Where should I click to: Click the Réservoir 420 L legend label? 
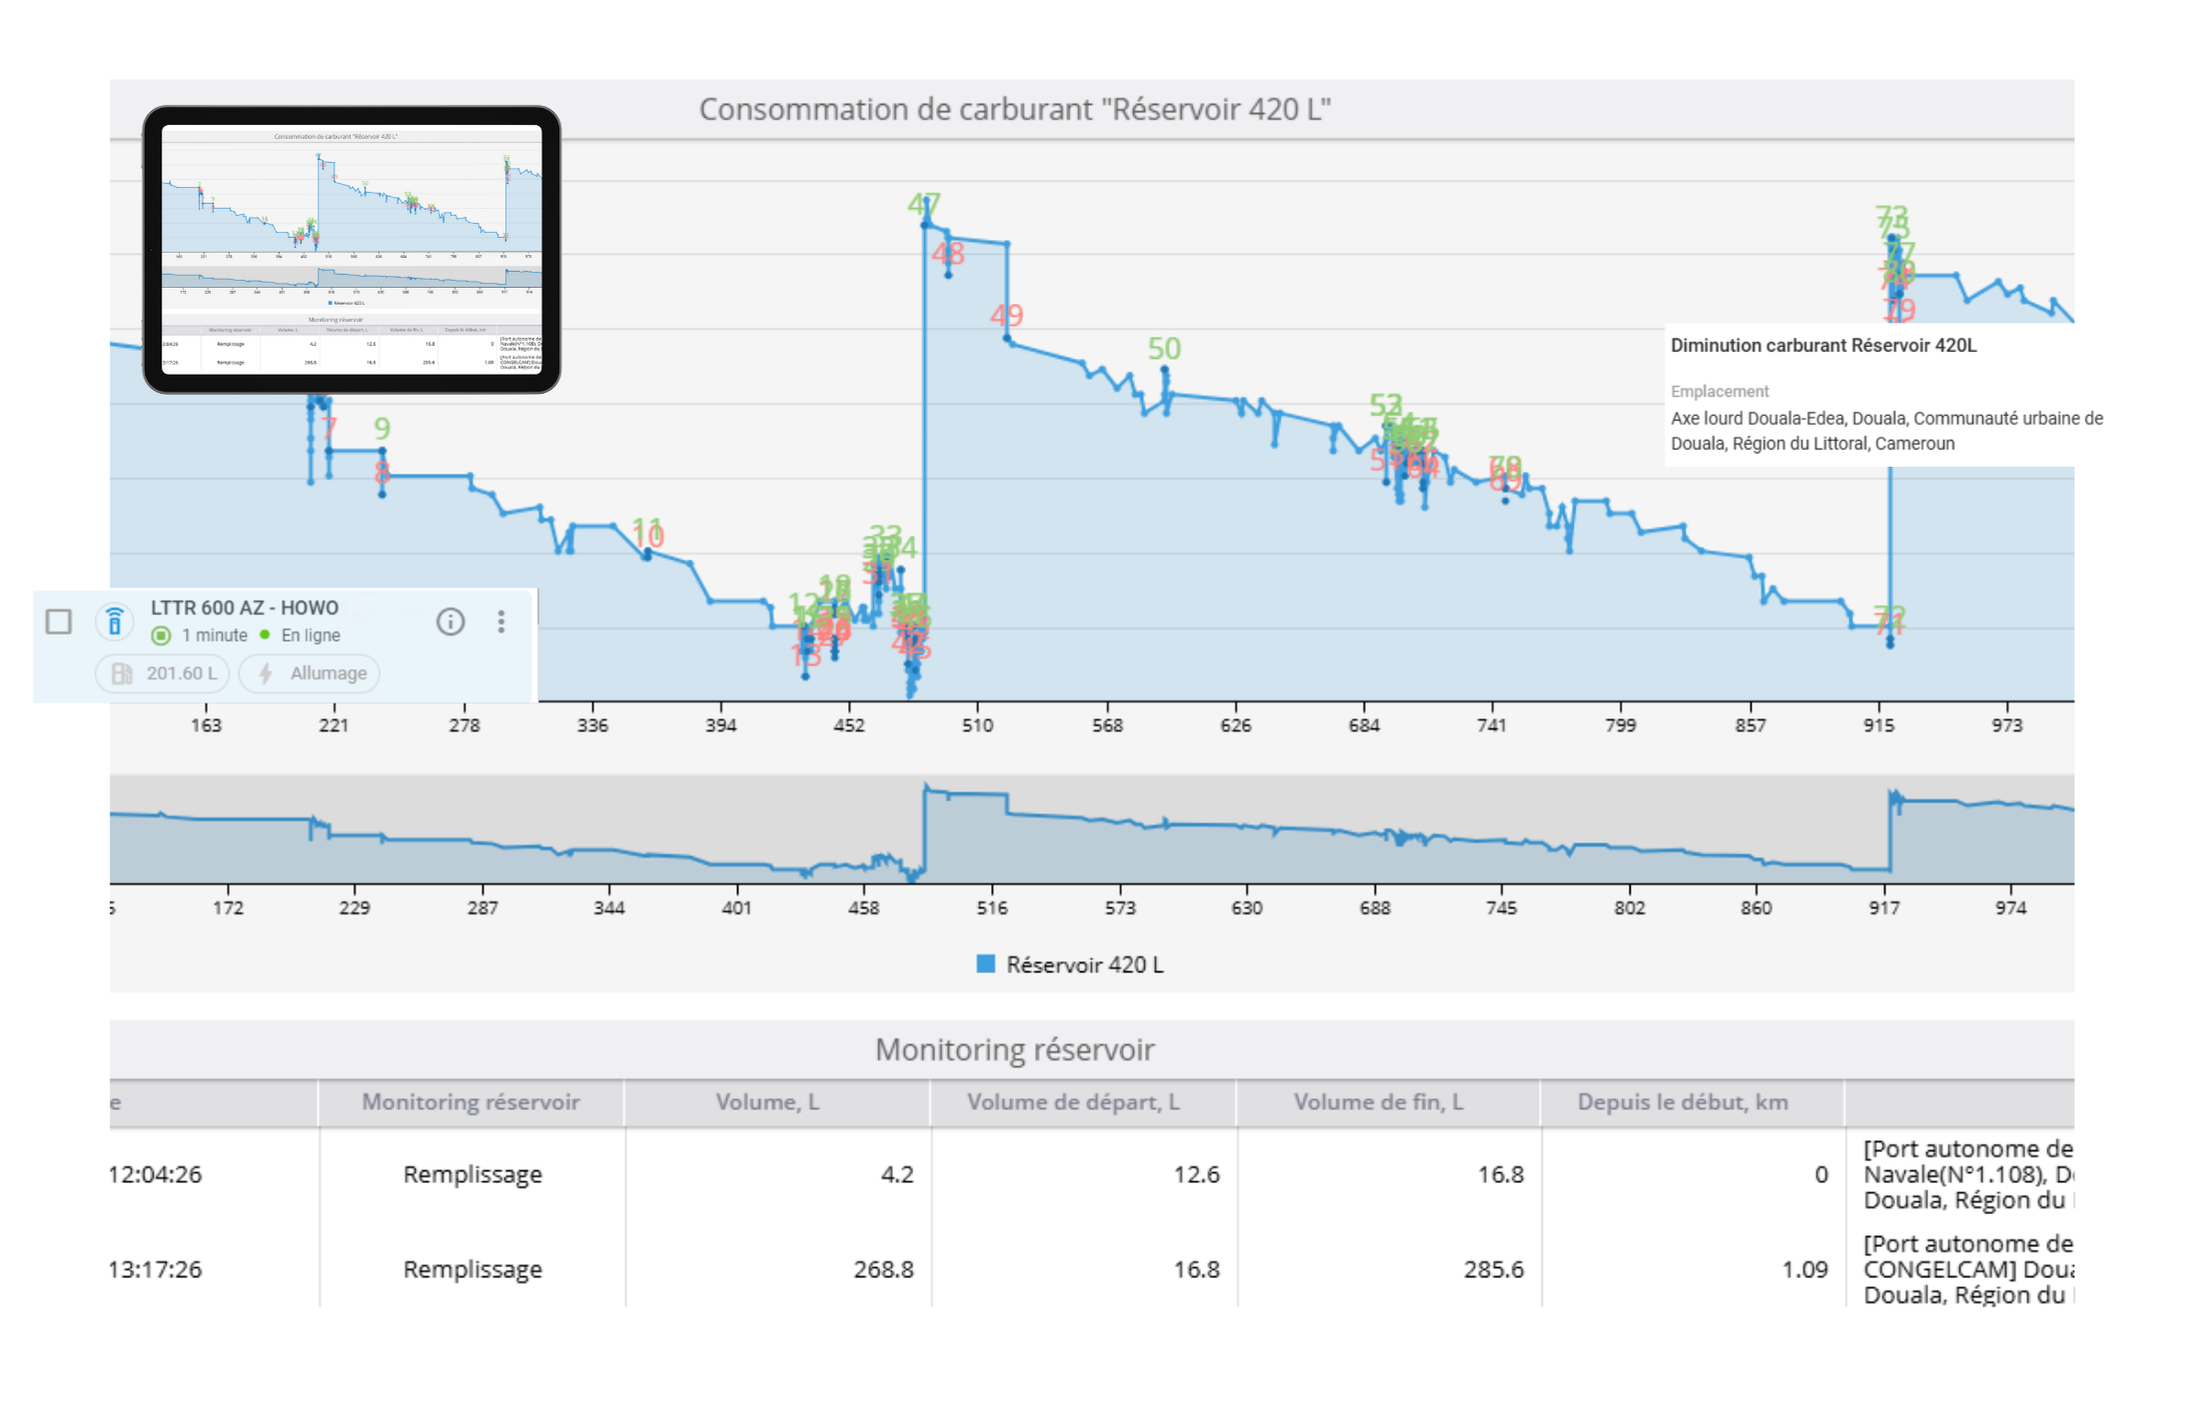point(1084,965)
